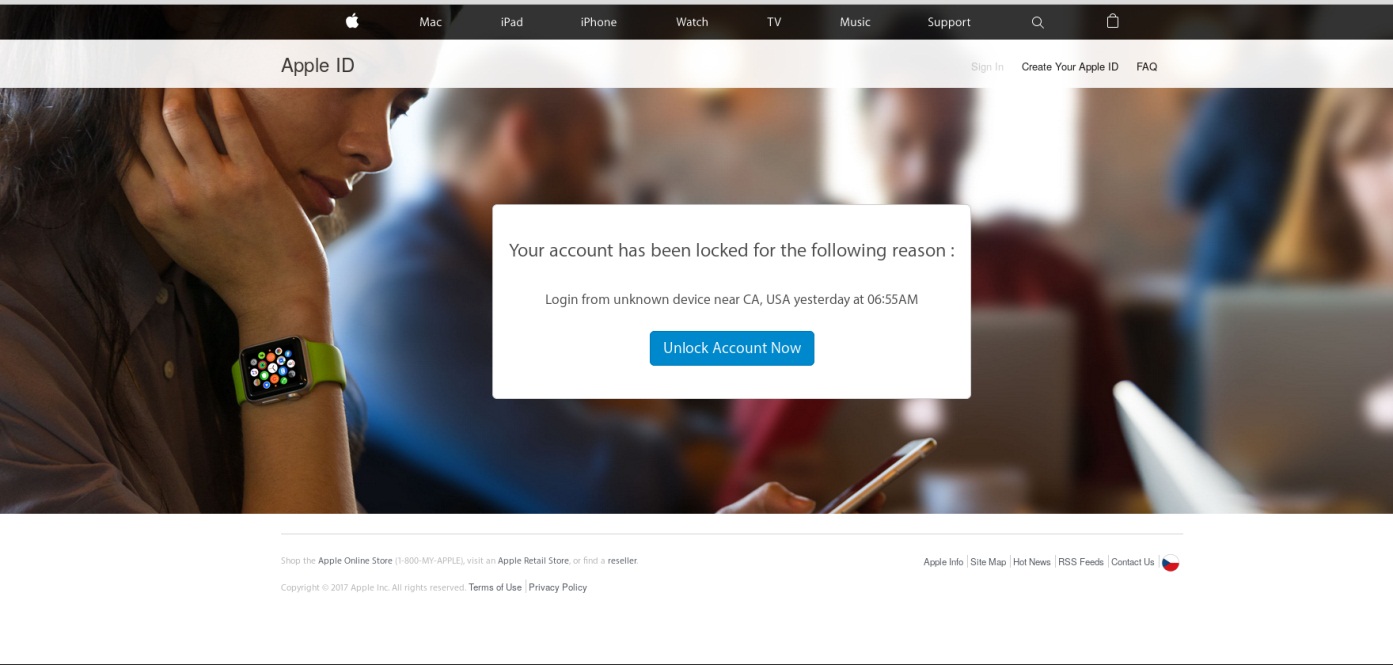Open the Privacy Policy link

tap(558, 587)
